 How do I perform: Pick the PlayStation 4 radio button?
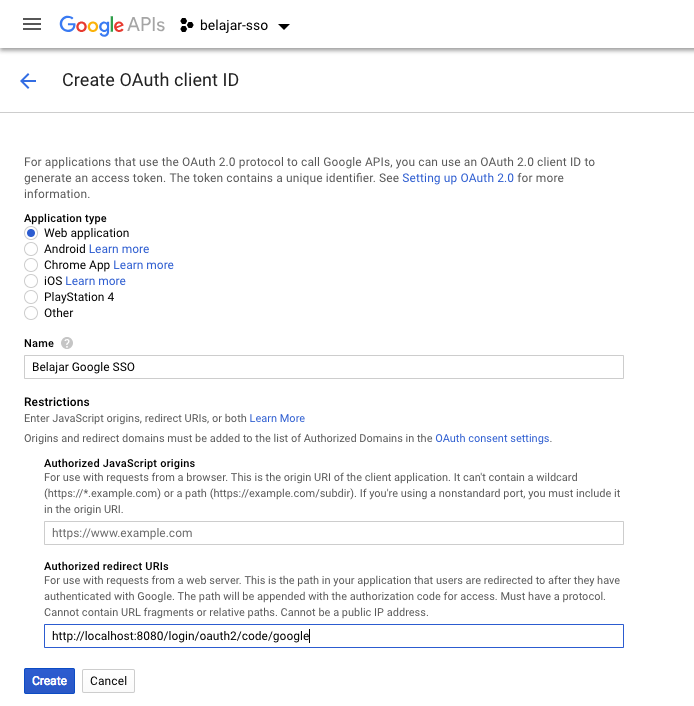tap(31, 297)
